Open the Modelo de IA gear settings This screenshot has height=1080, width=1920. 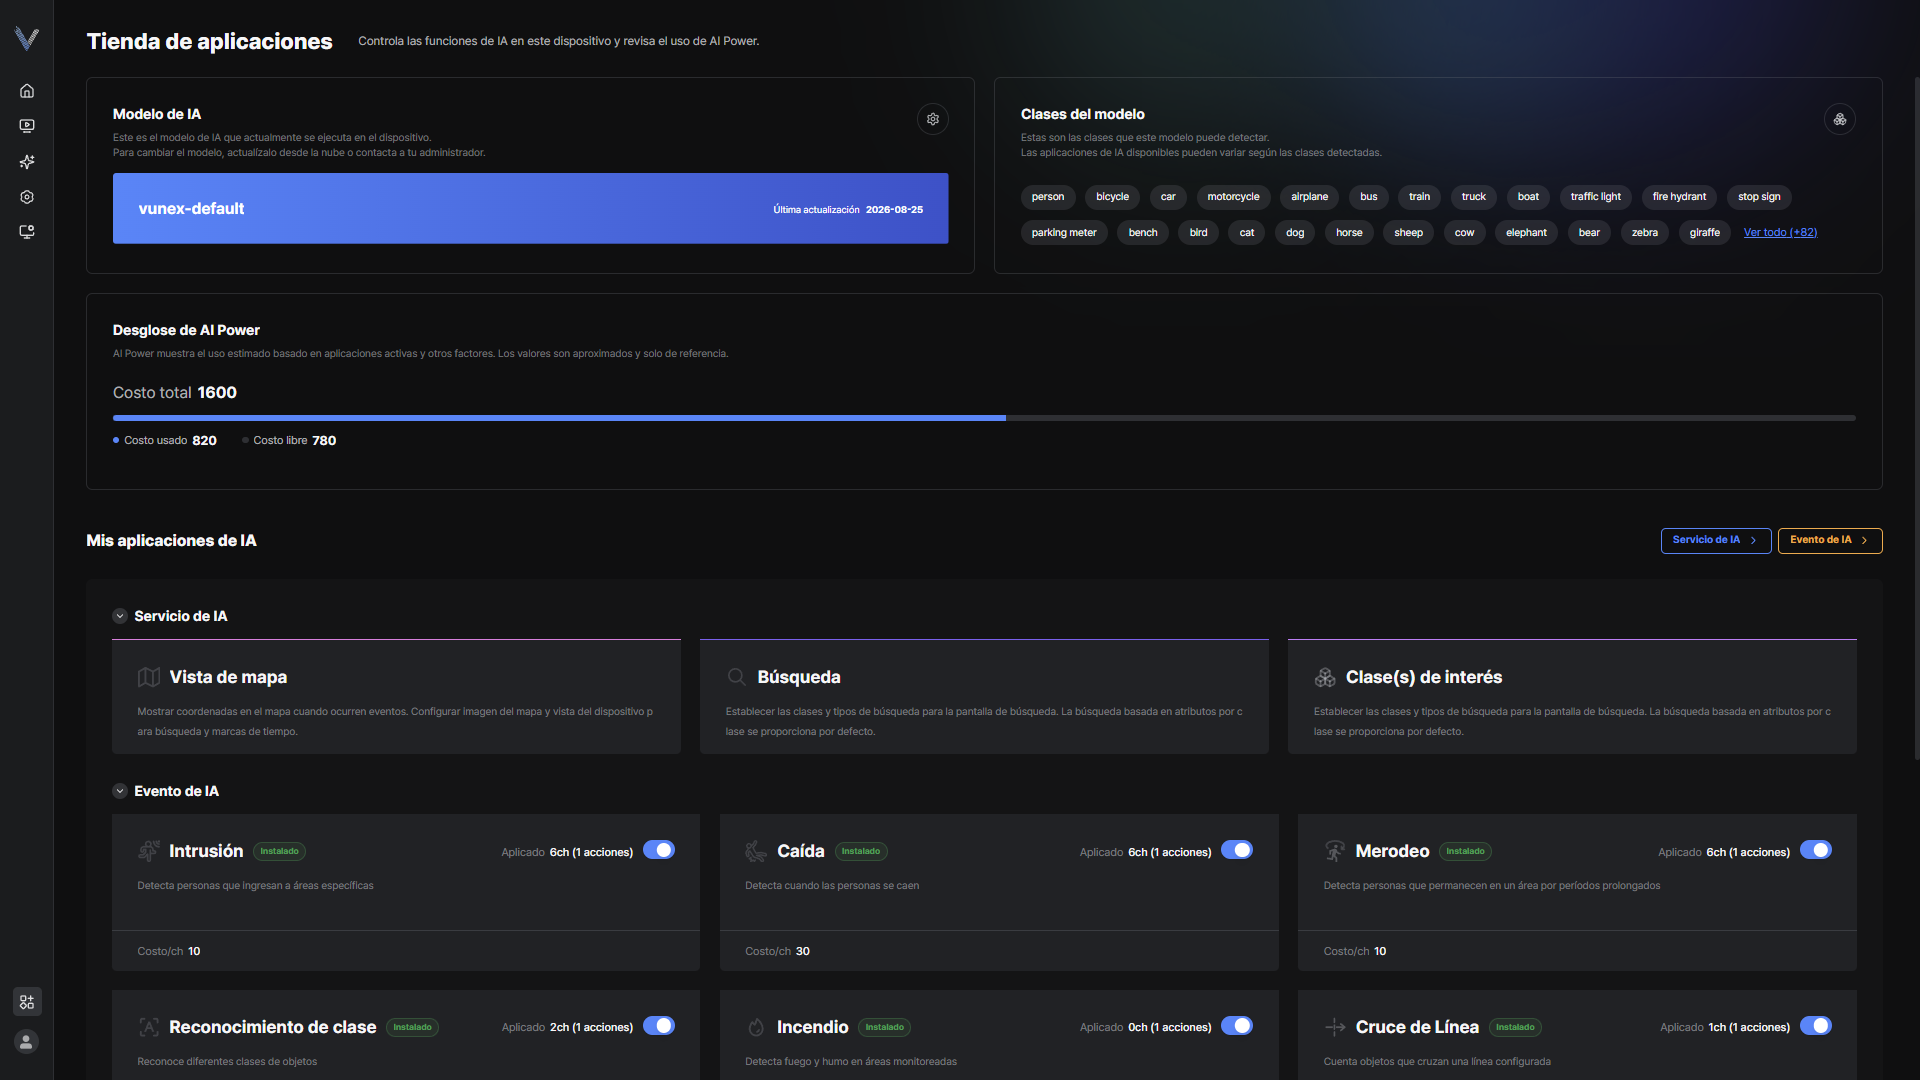[x=933, y=119]
